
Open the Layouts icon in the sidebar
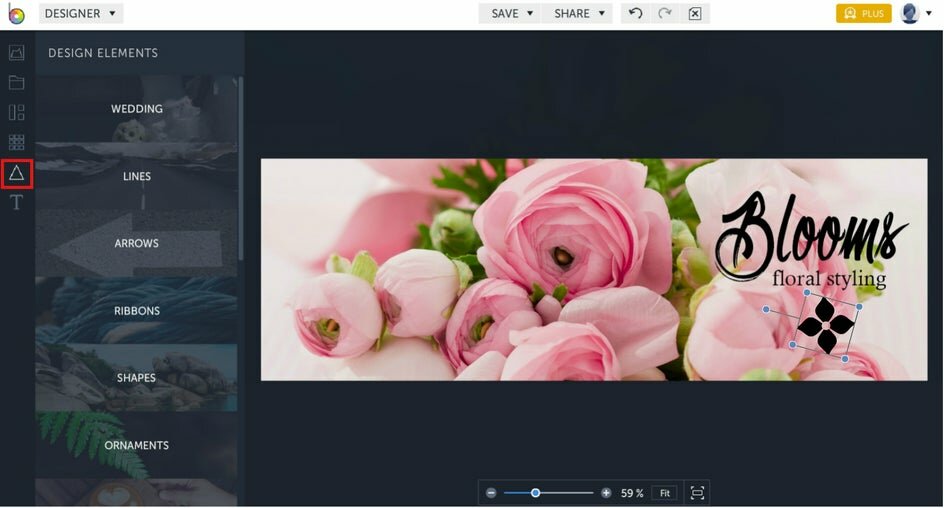pyautogui.click(x=16, y=113)
